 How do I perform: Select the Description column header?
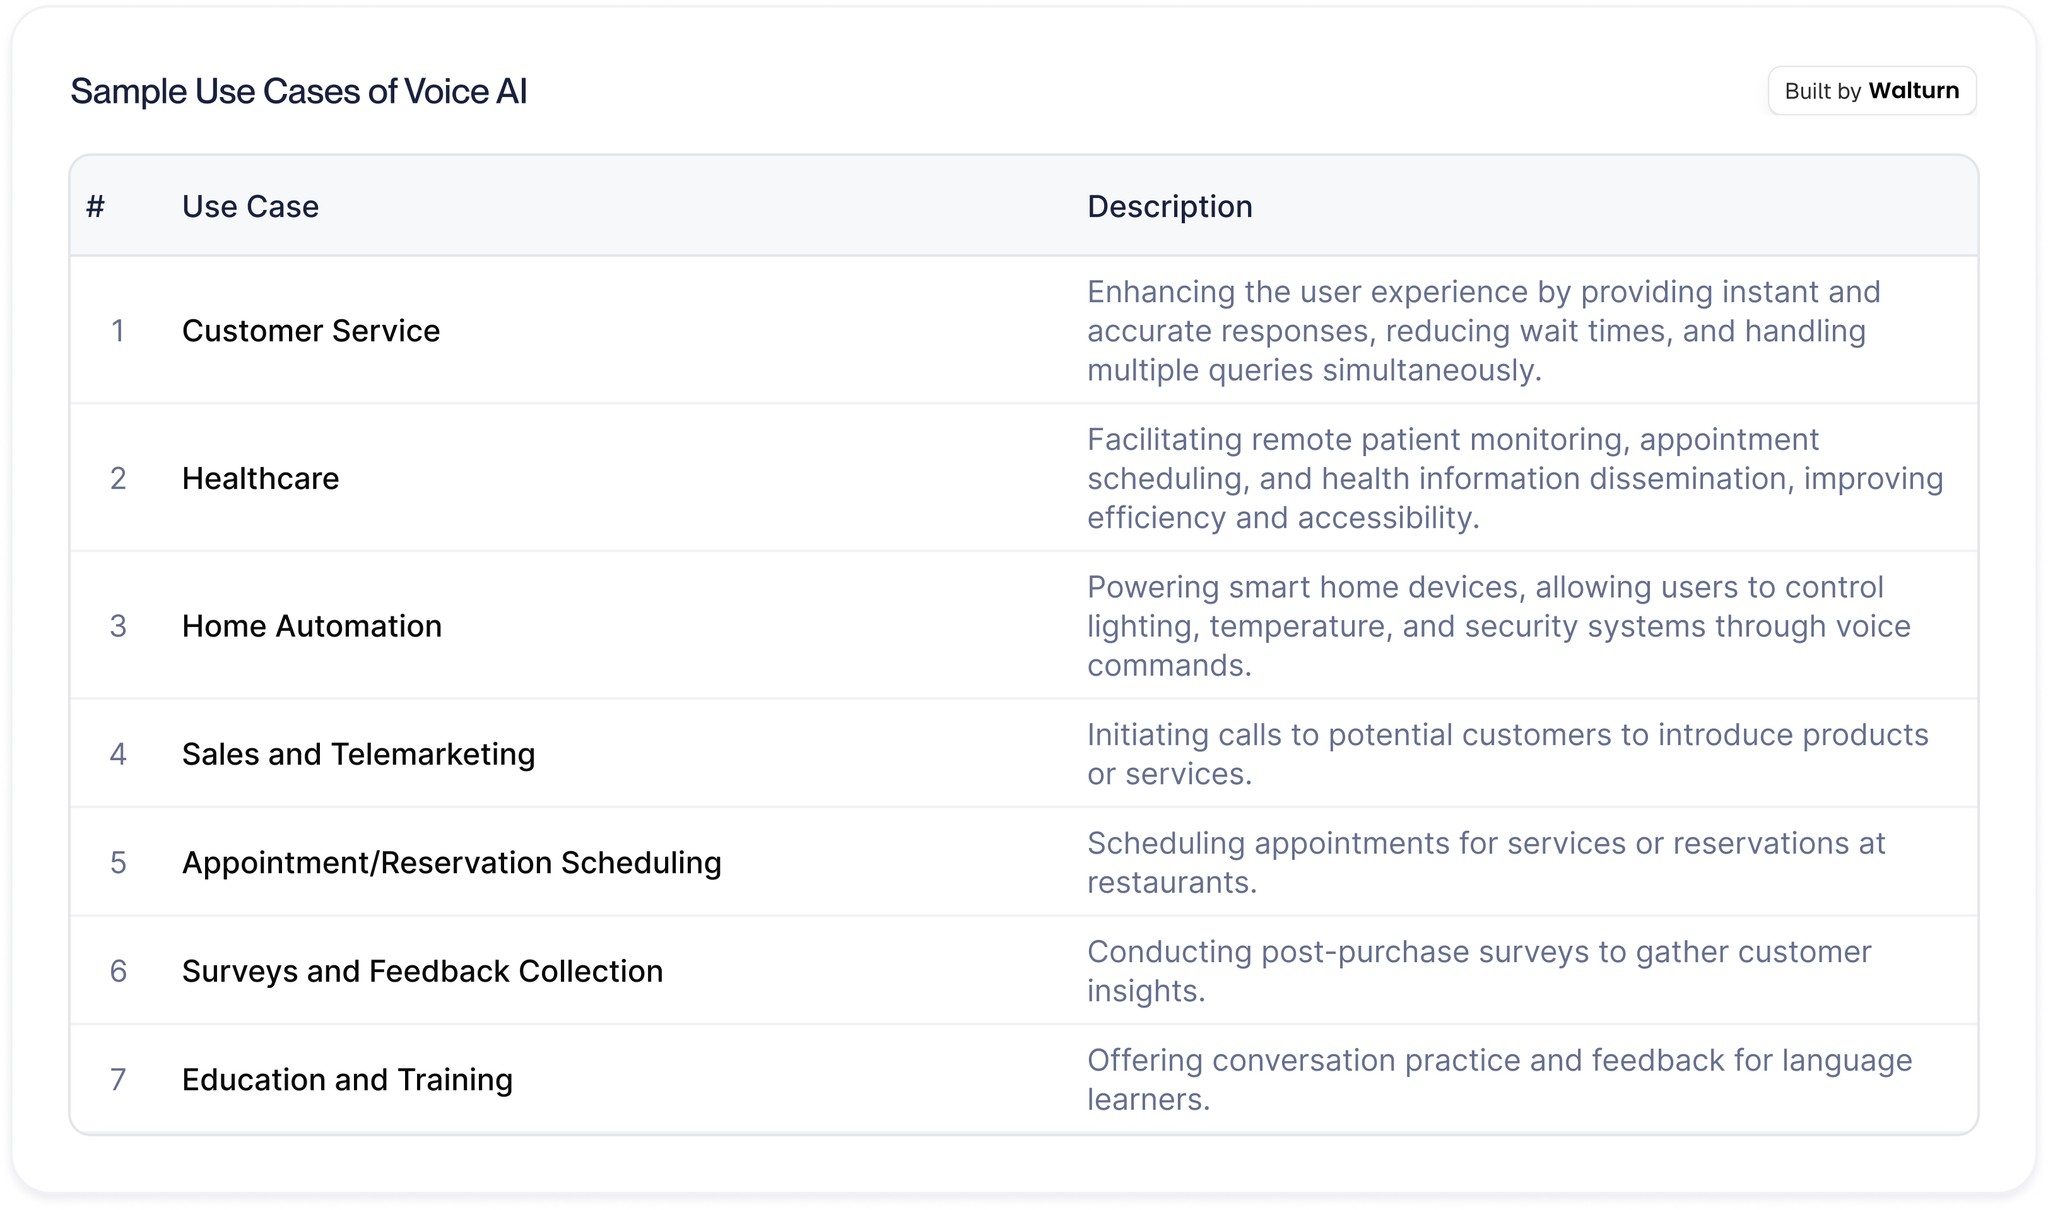click(1169, 206)
